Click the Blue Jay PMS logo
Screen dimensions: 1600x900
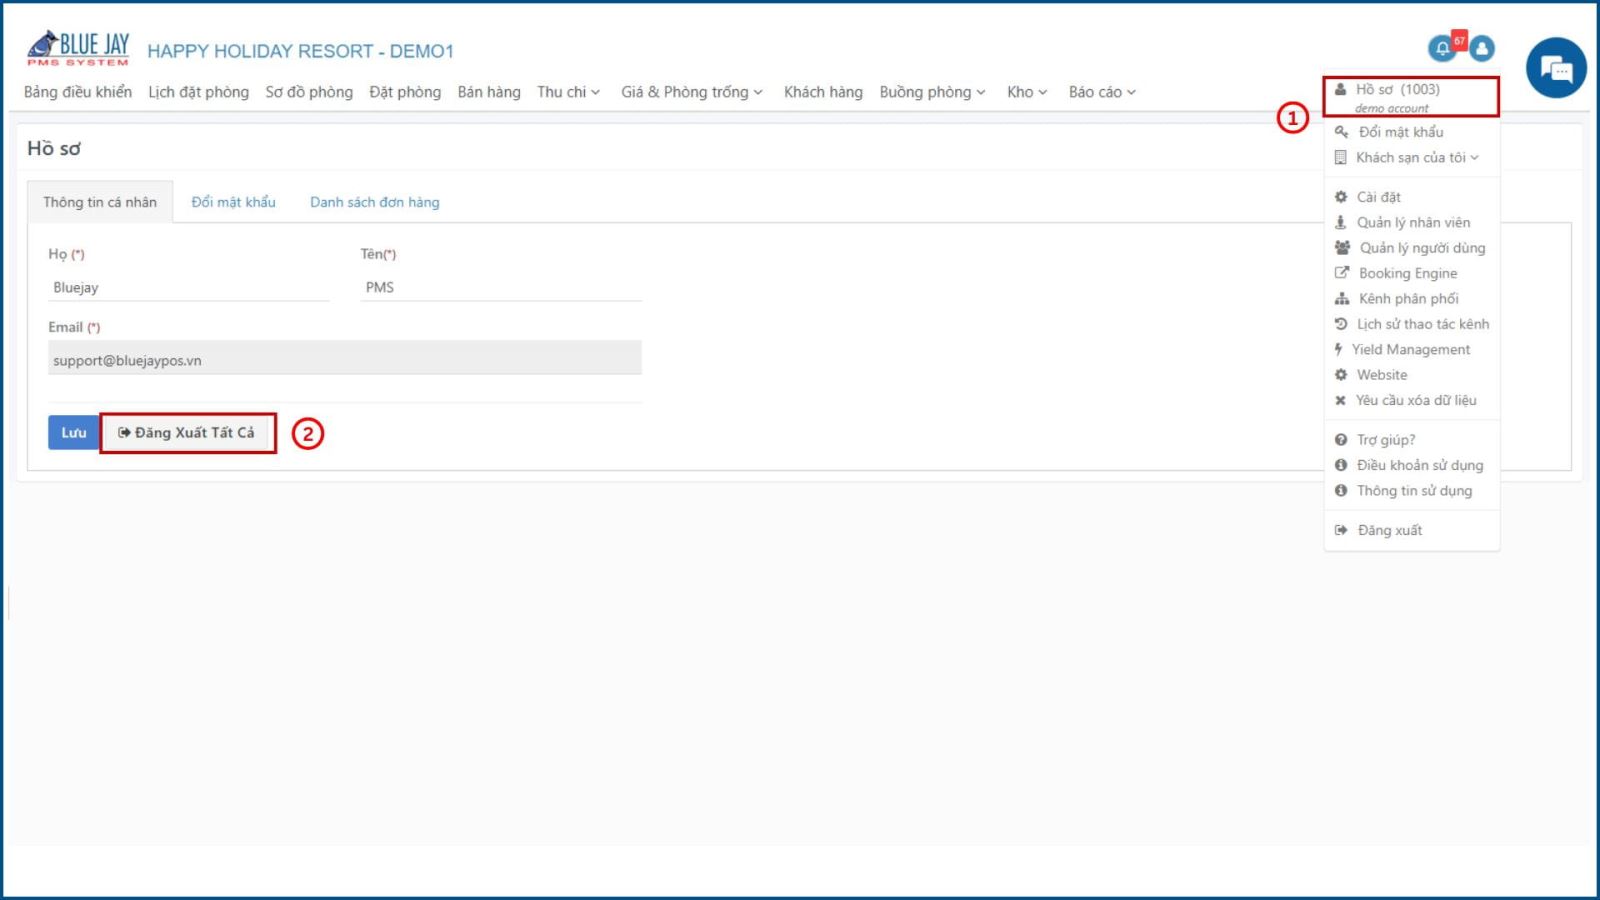[78, 47]
